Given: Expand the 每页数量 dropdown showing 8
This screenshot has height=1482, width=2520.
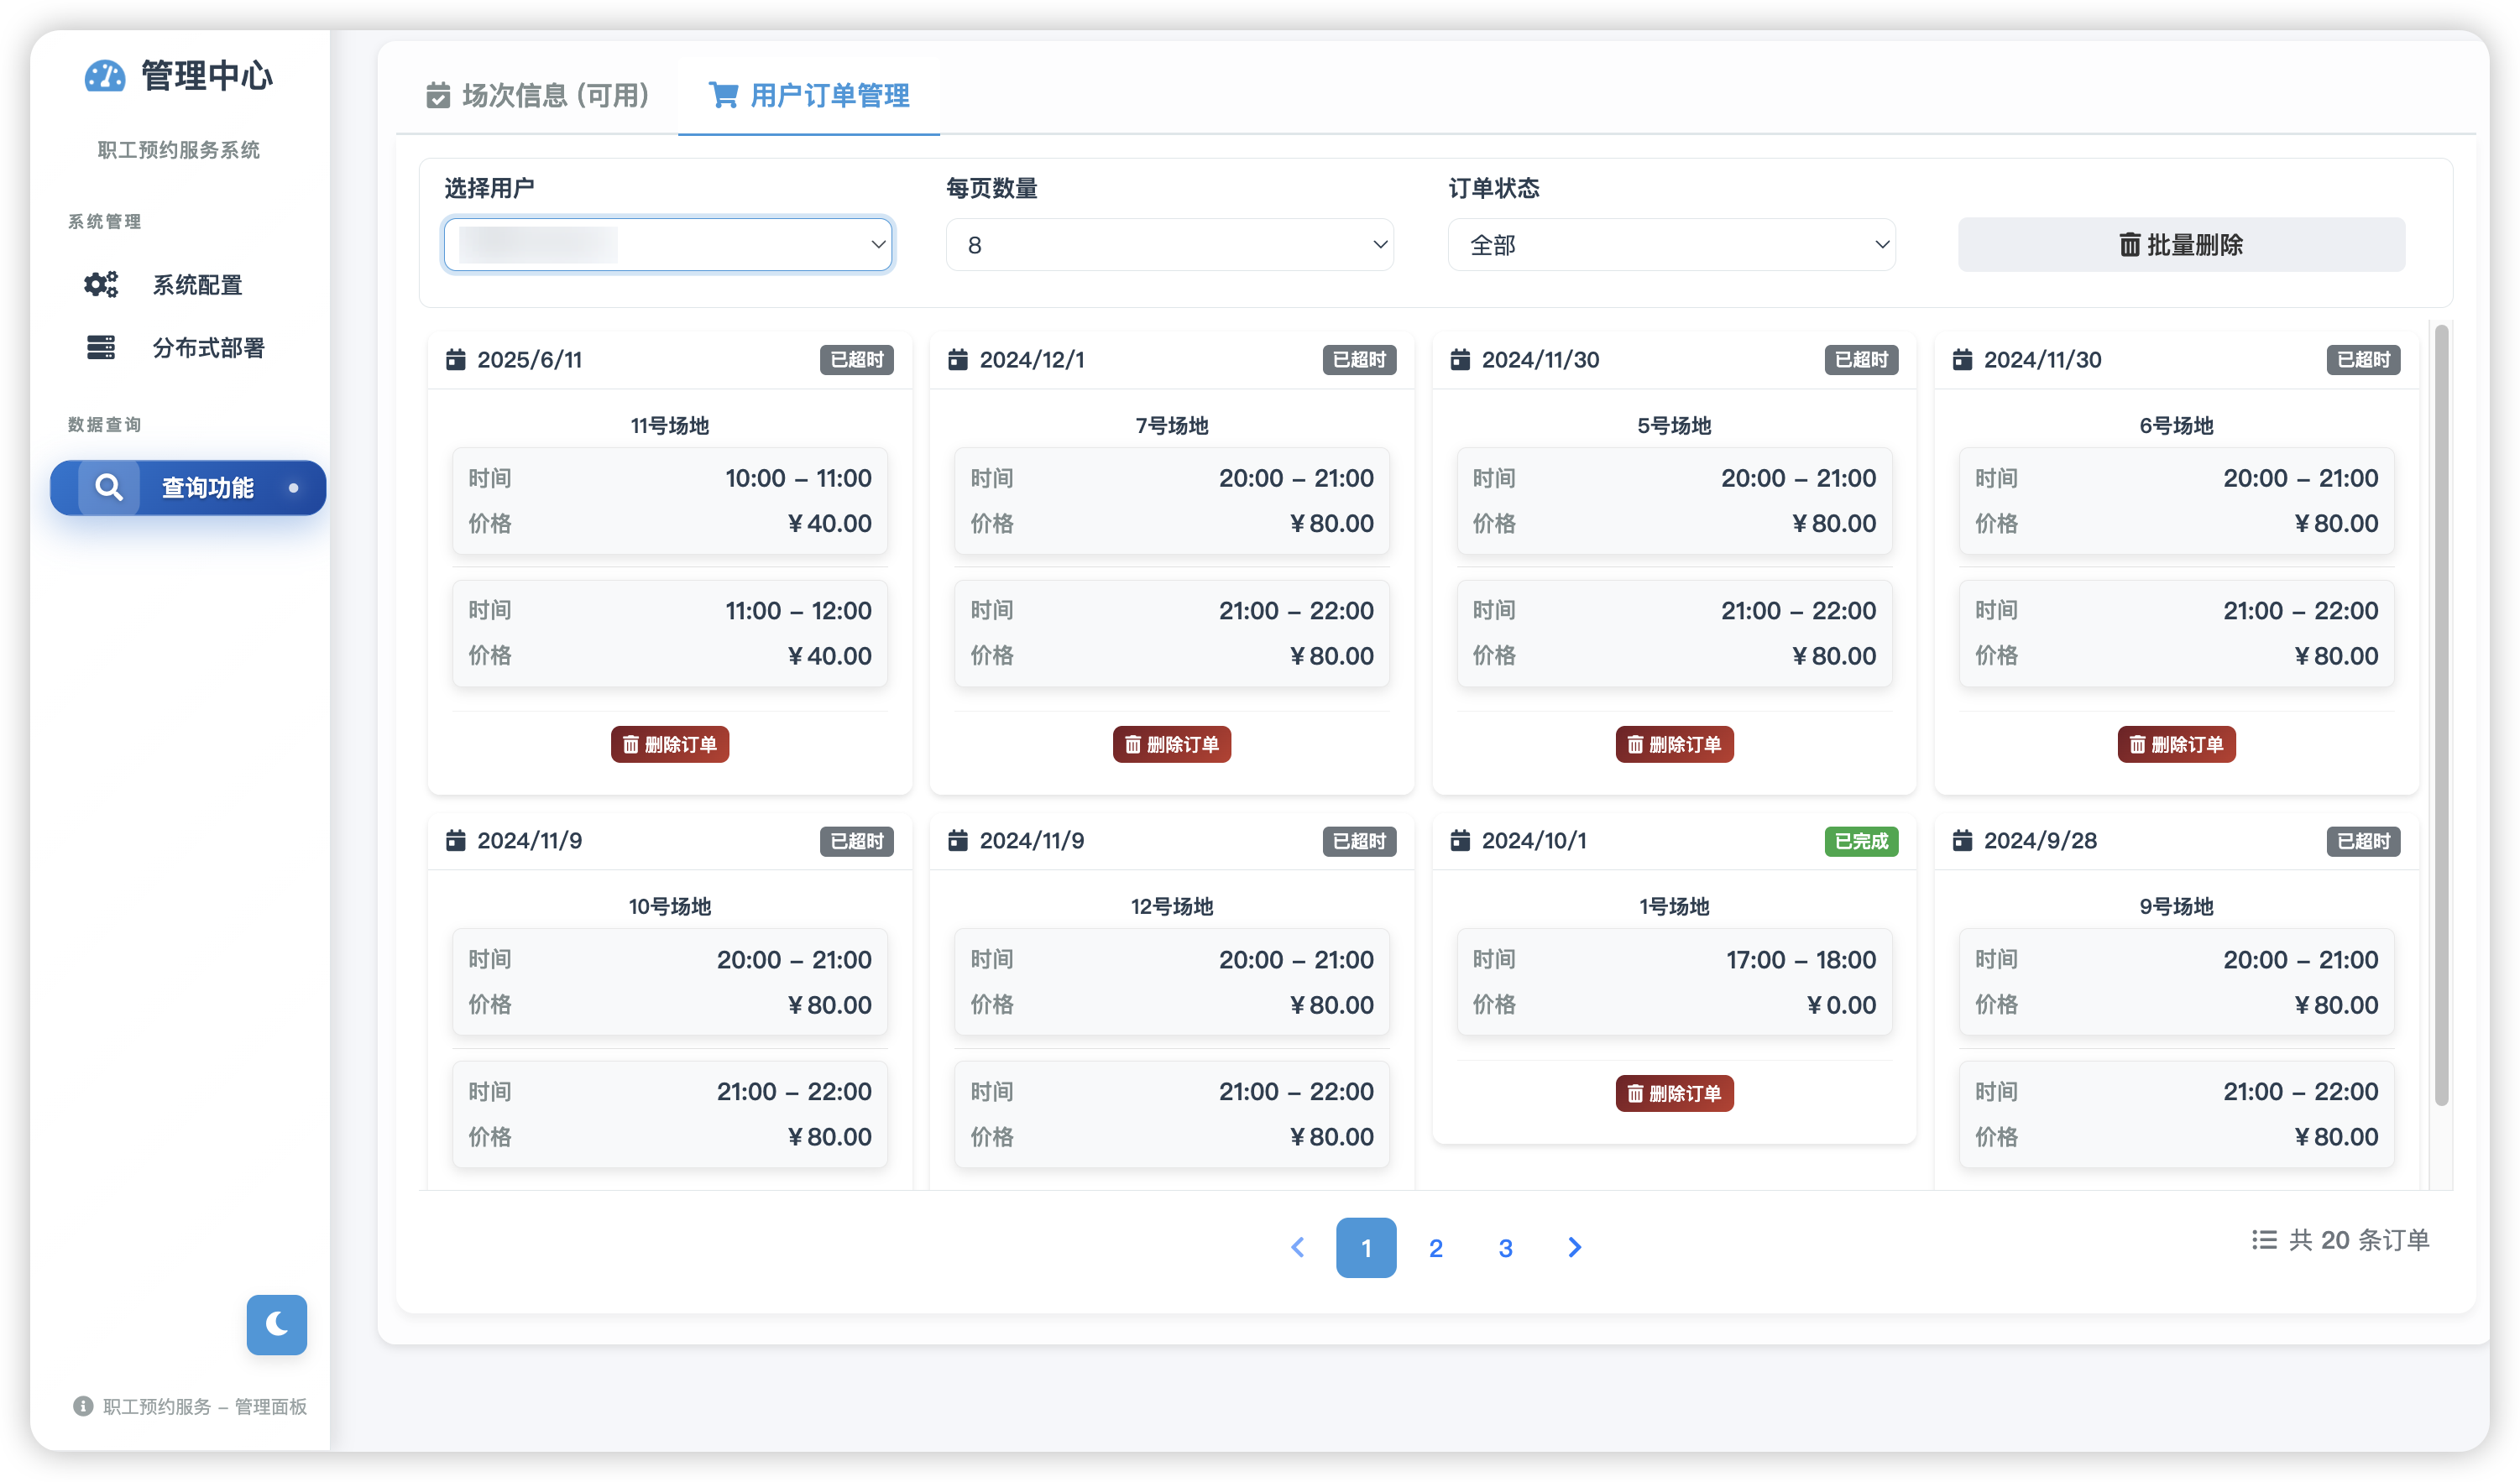Looking at the screenshot, I should coord(1169,245).
